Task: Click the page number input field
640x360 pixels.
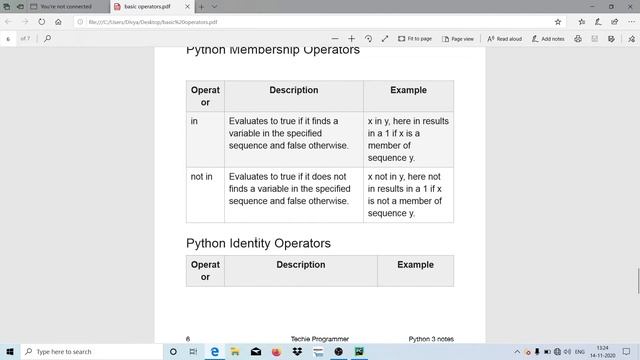Action: [8, 39]
